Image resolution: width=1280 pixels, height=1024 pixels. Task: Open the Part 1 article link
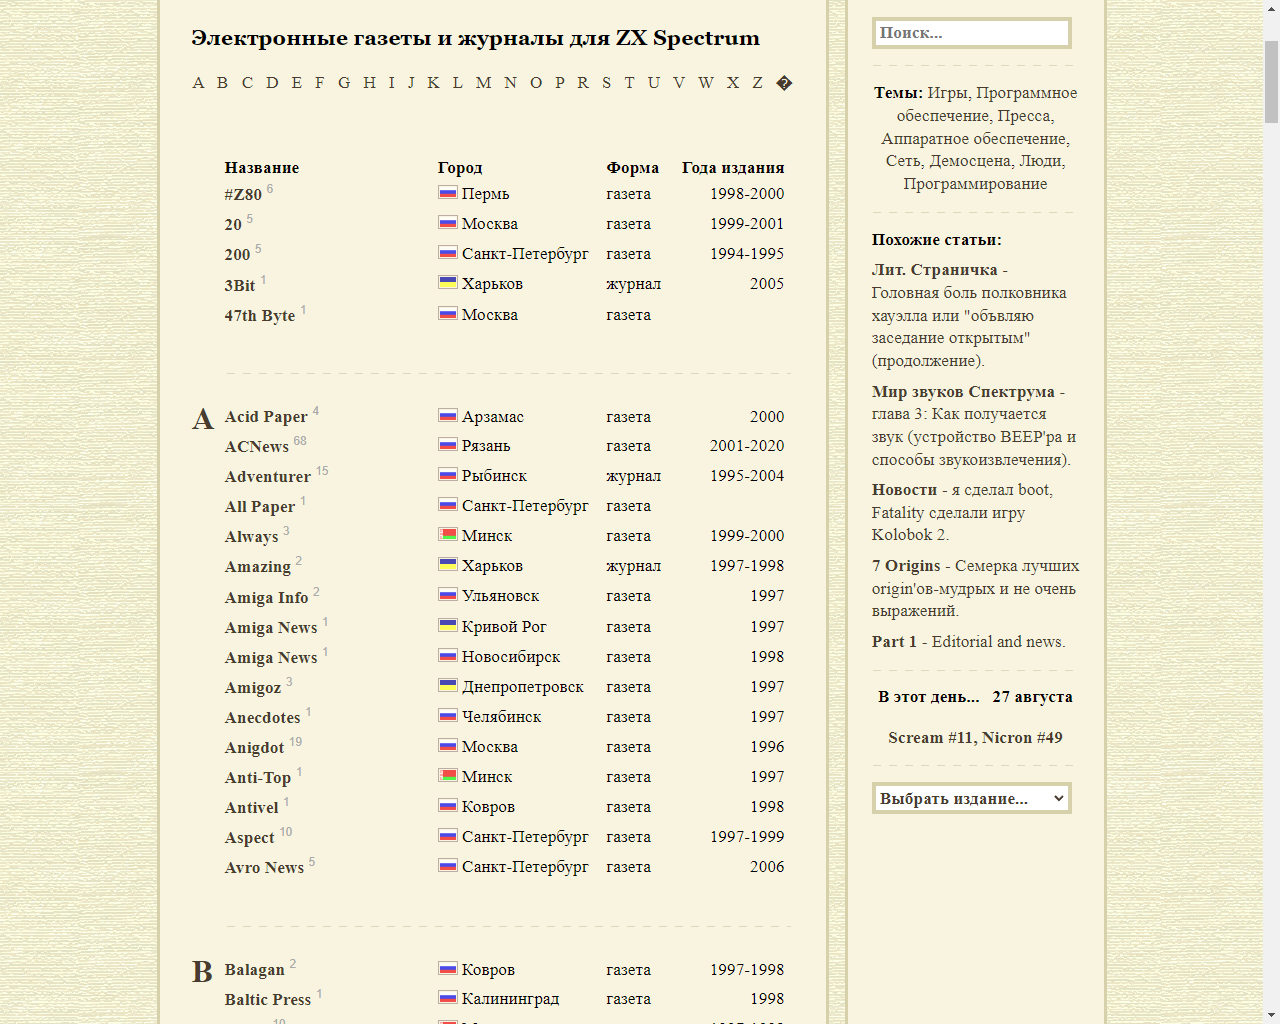click(894, 642)
